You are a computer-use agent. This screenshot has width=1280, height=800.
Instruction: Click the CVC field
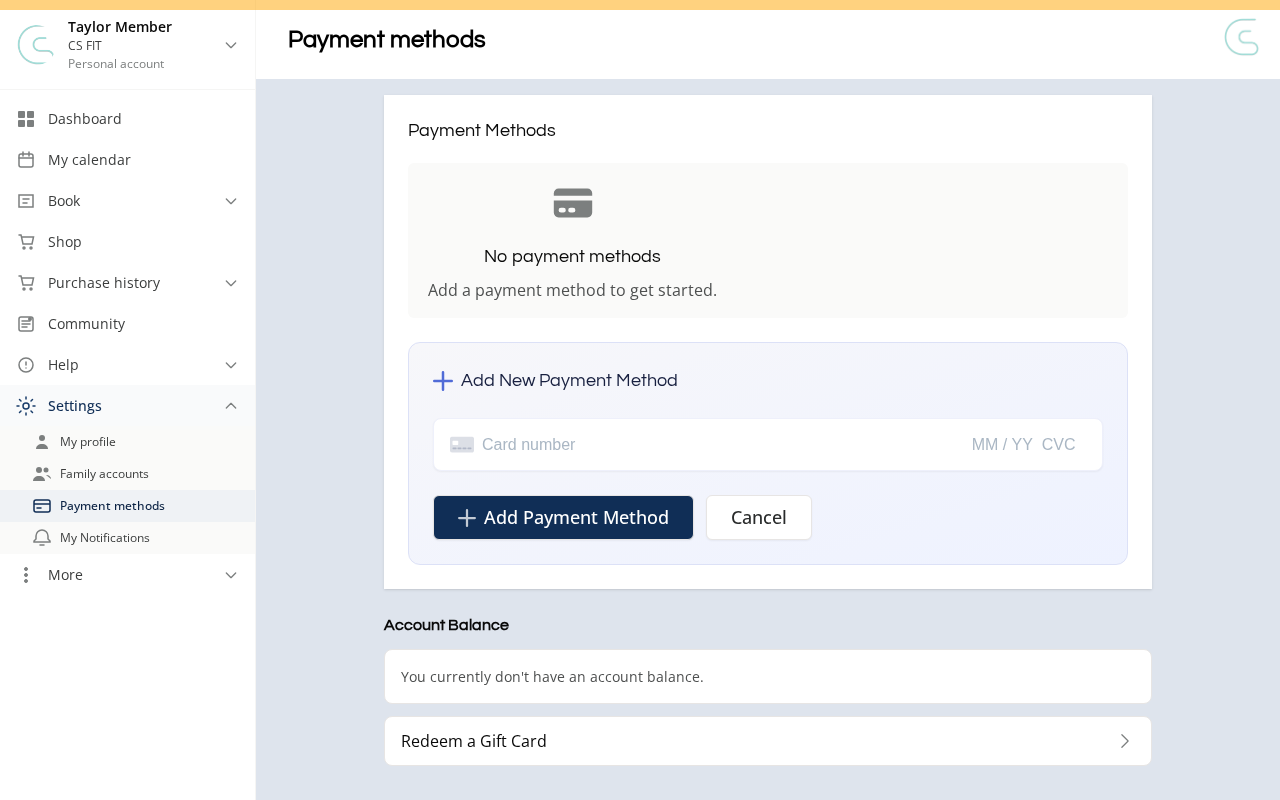pyautogui.click(x=1059, y=445)
